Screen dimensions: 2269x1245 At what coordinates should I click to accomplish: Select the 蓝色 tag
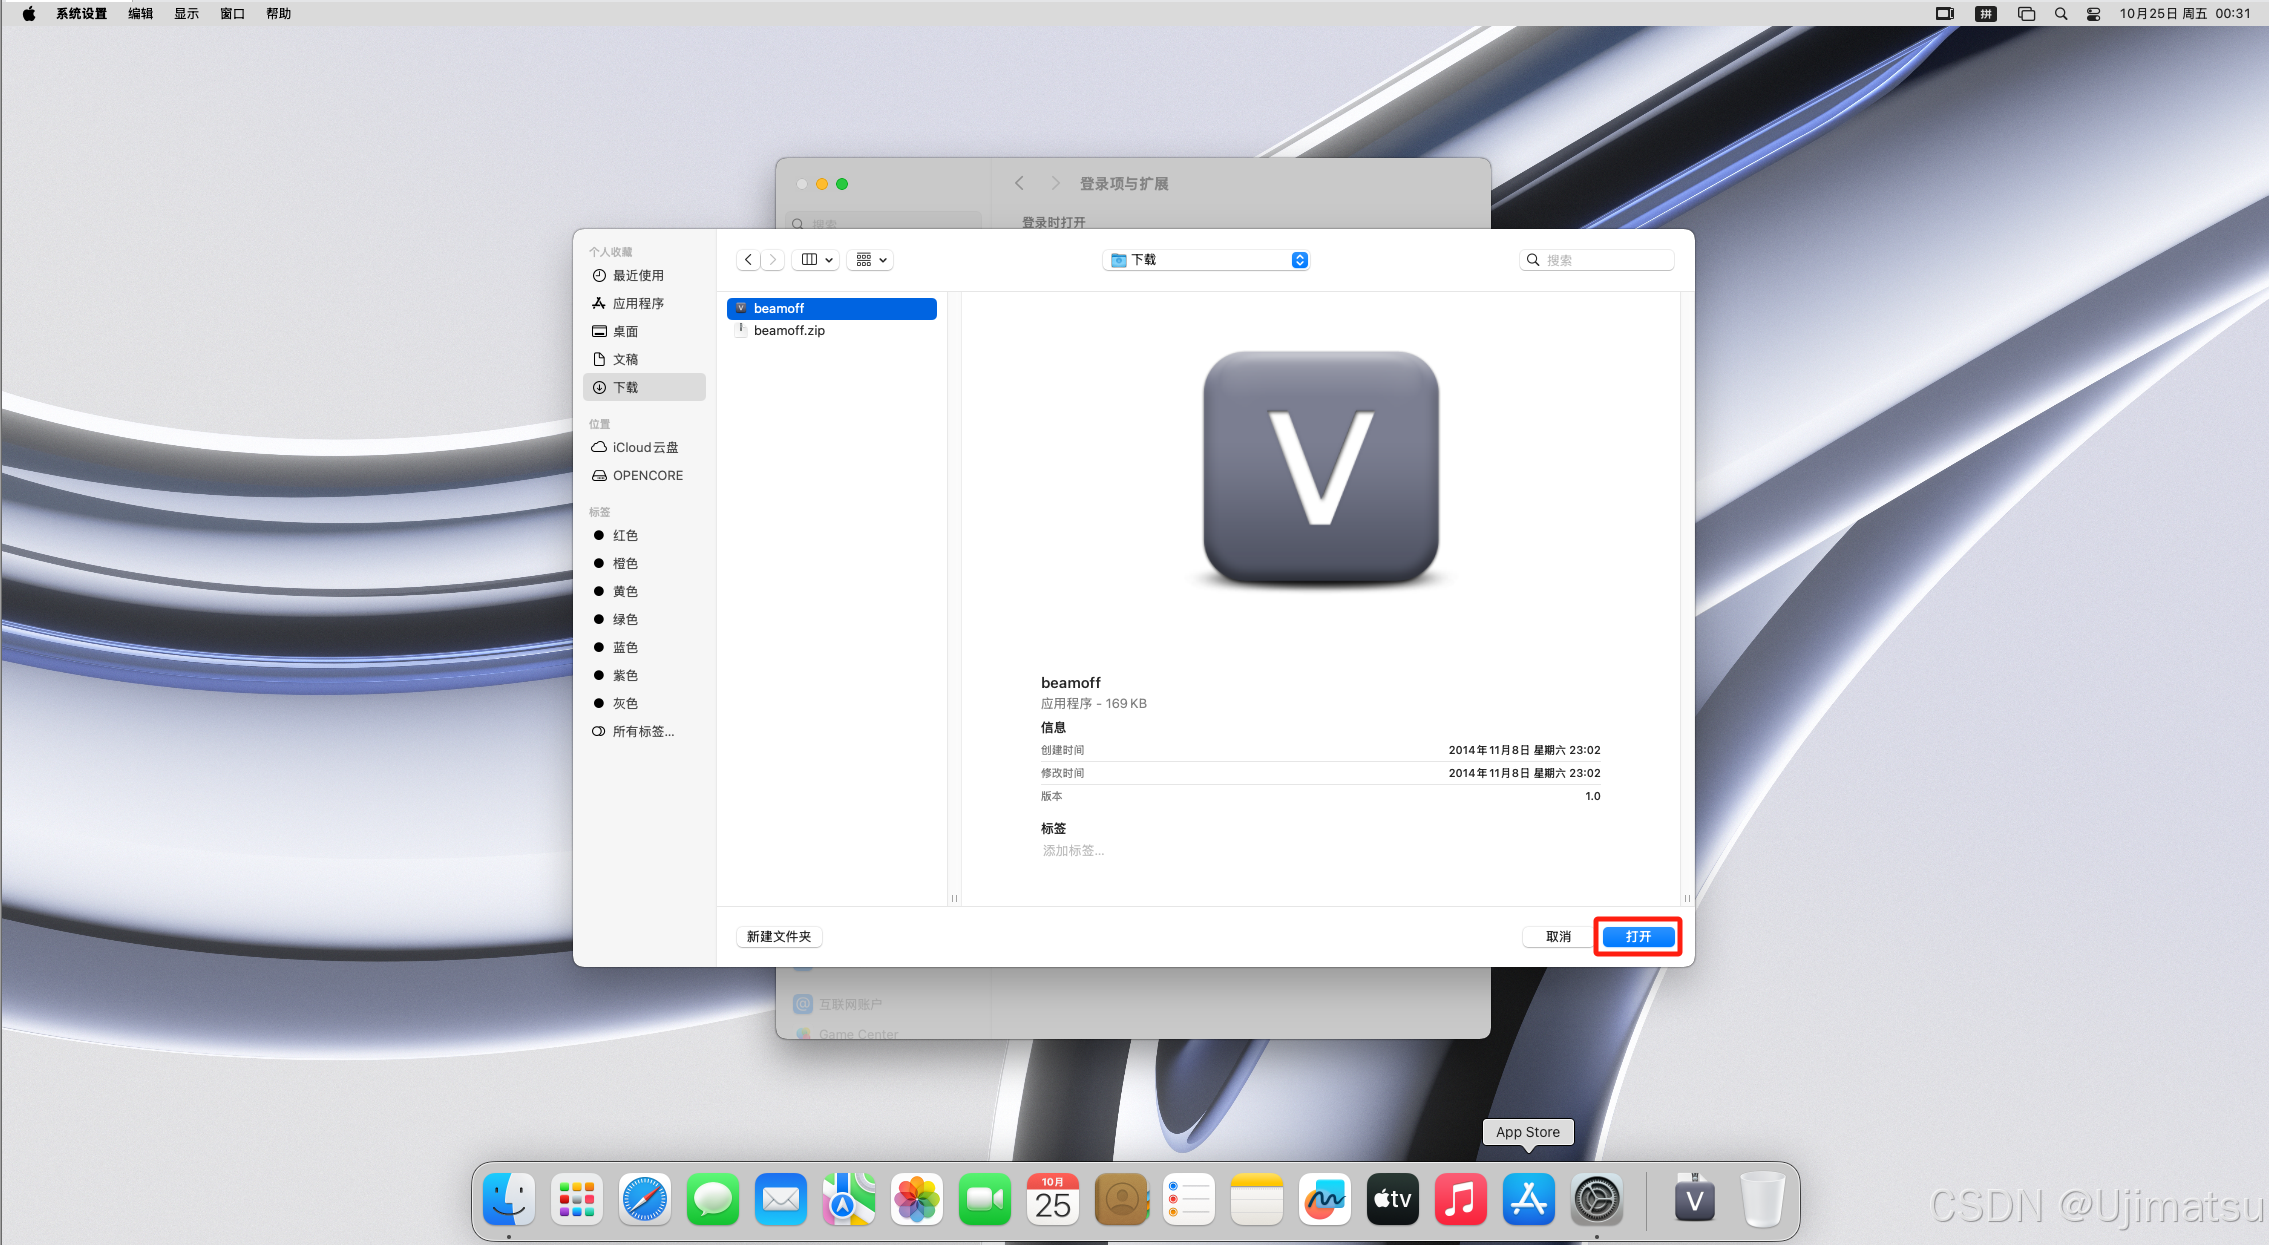(x=644, y=647)
